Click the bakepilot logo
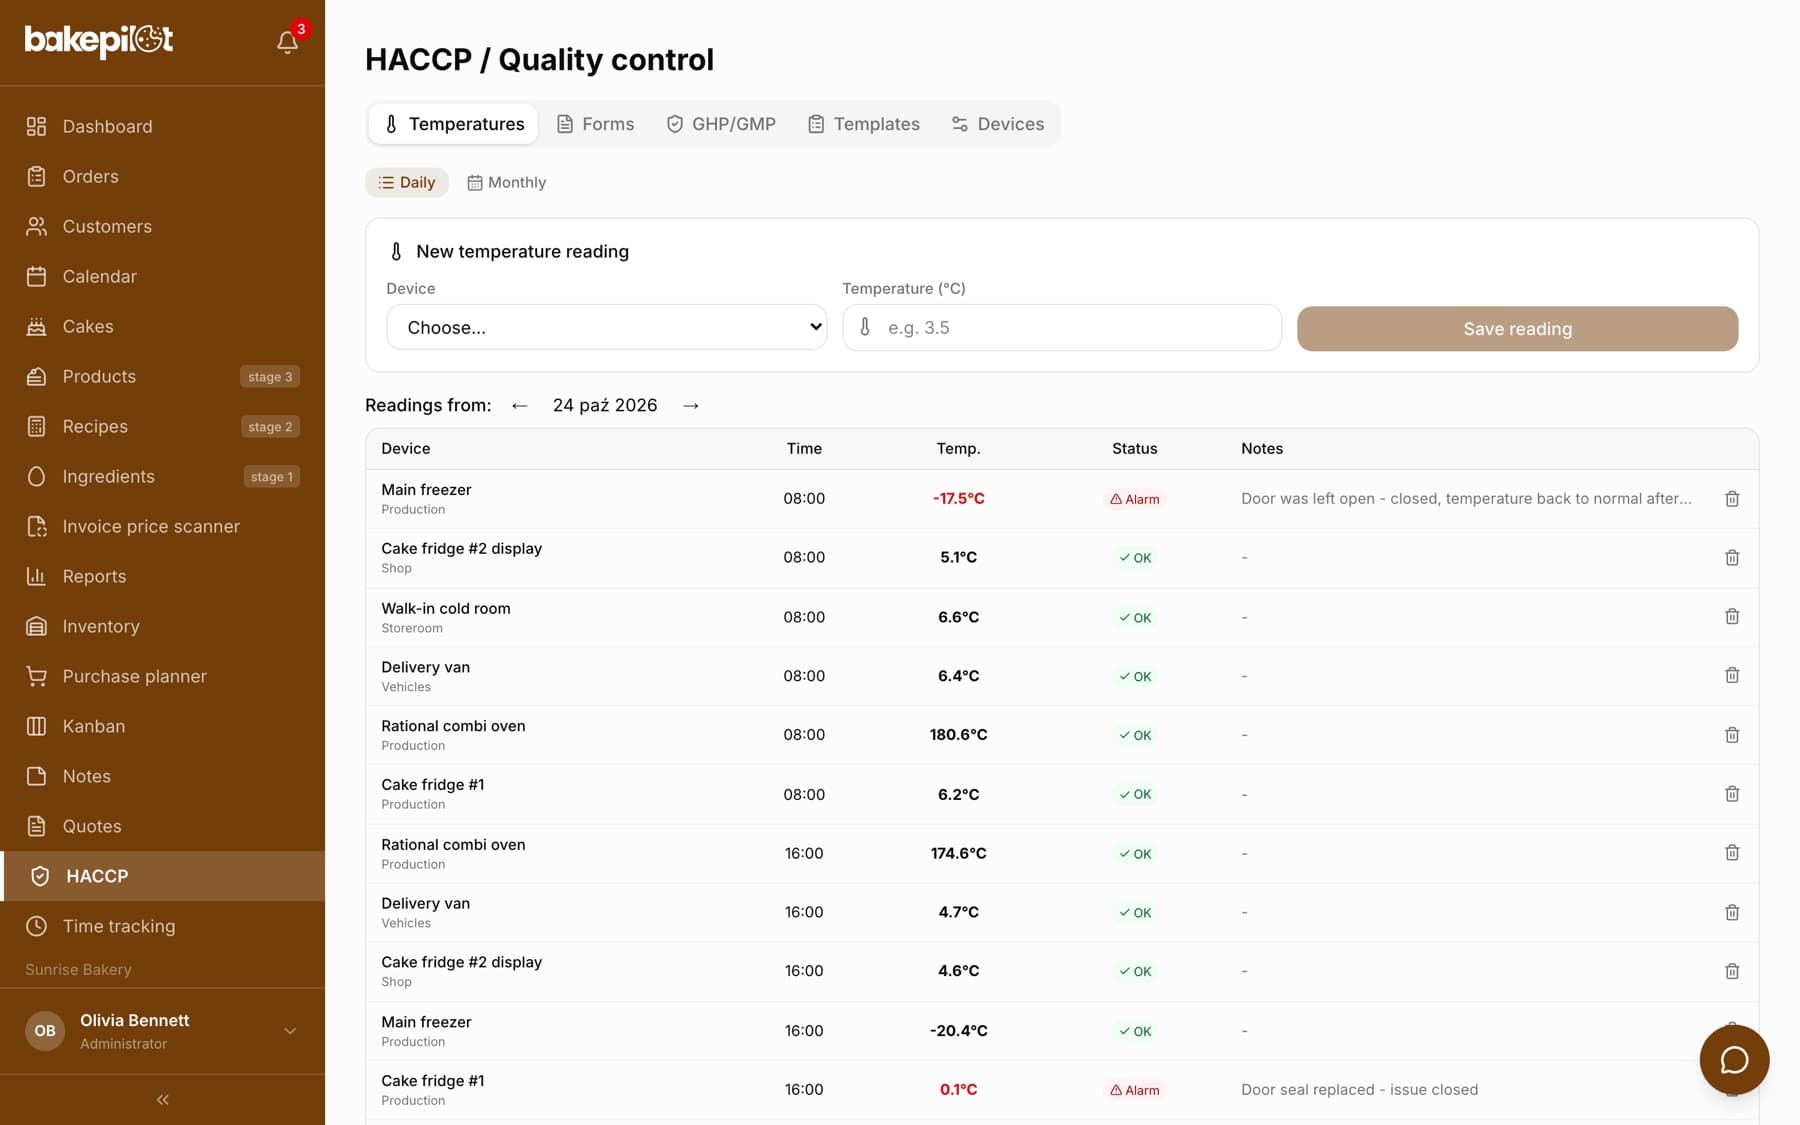Image resolution: width=1800 pixels, height=1125 pixels. 98,40
